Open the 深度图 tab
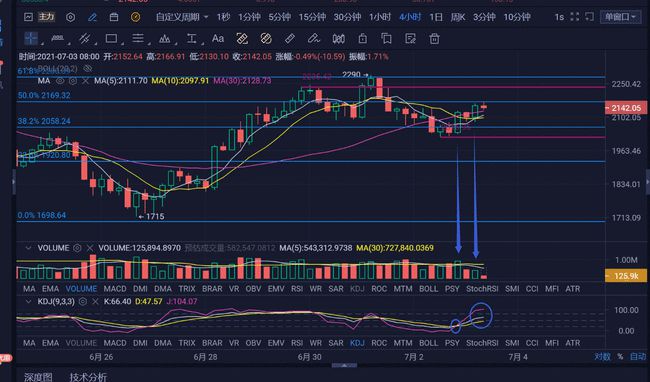Image resolution: width=650 pixels, height=382 pixels. click(38, 377)
